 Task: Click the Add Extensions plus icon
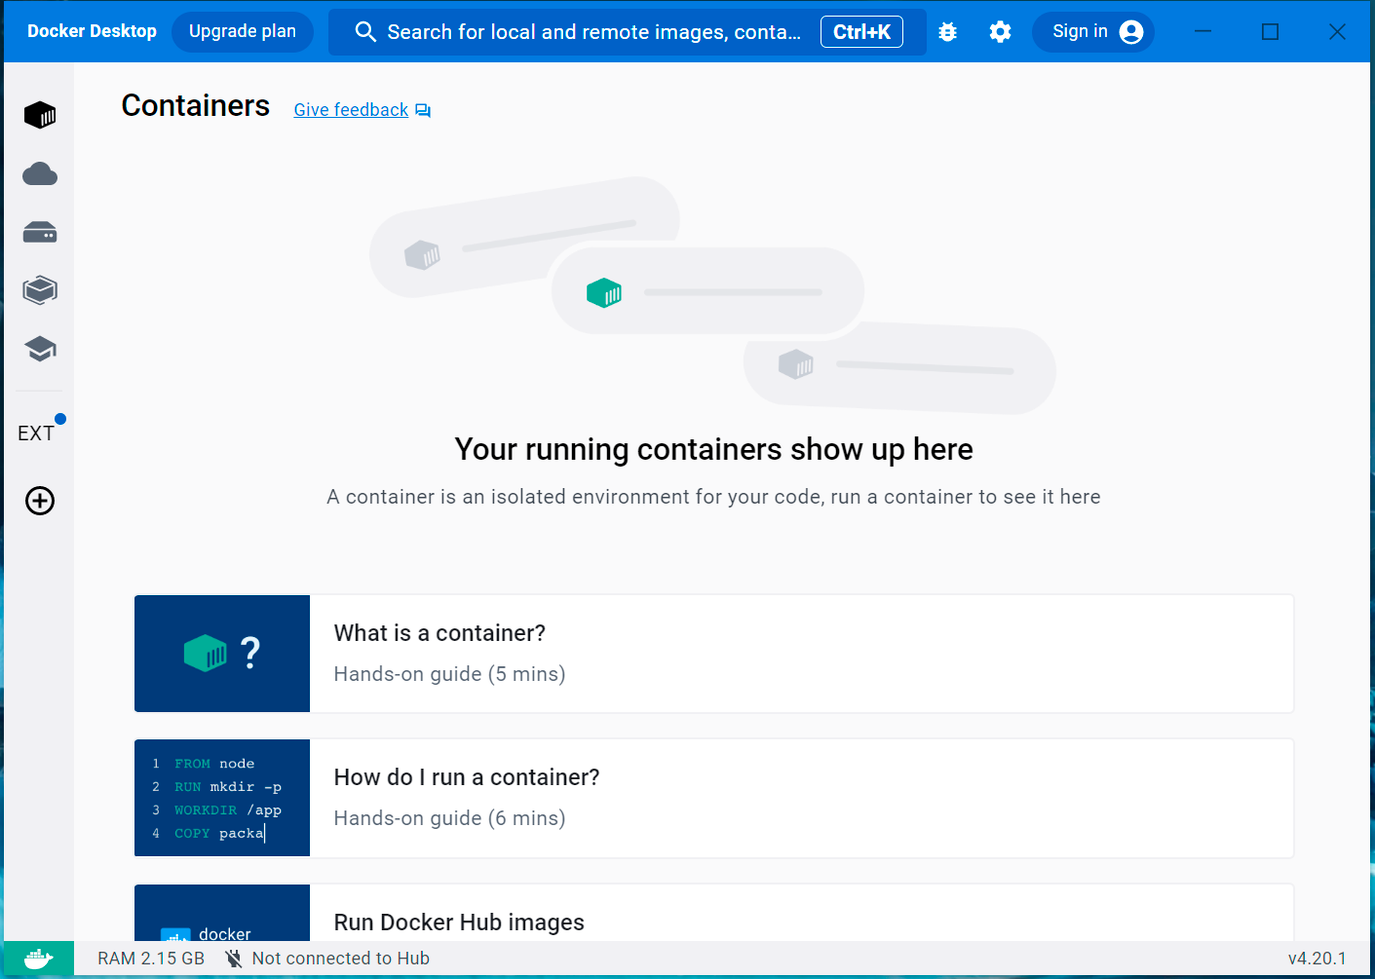coord(40,501)
